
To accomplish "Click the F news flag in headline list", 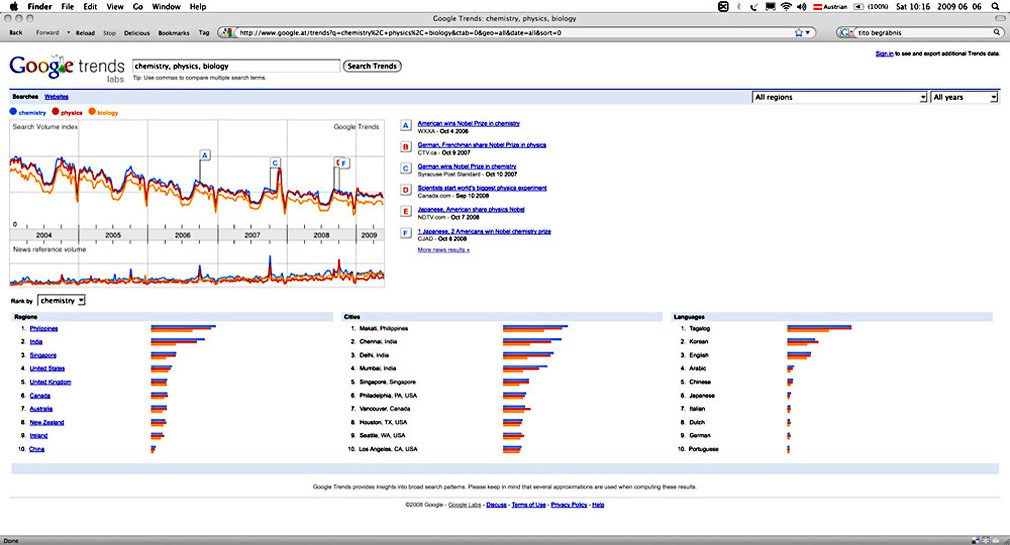I will tap(406, 233).
